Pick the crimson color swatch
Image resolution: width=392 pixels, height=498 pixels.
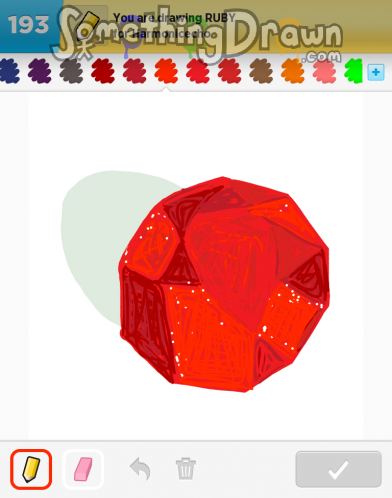click(x=135, y=71)
